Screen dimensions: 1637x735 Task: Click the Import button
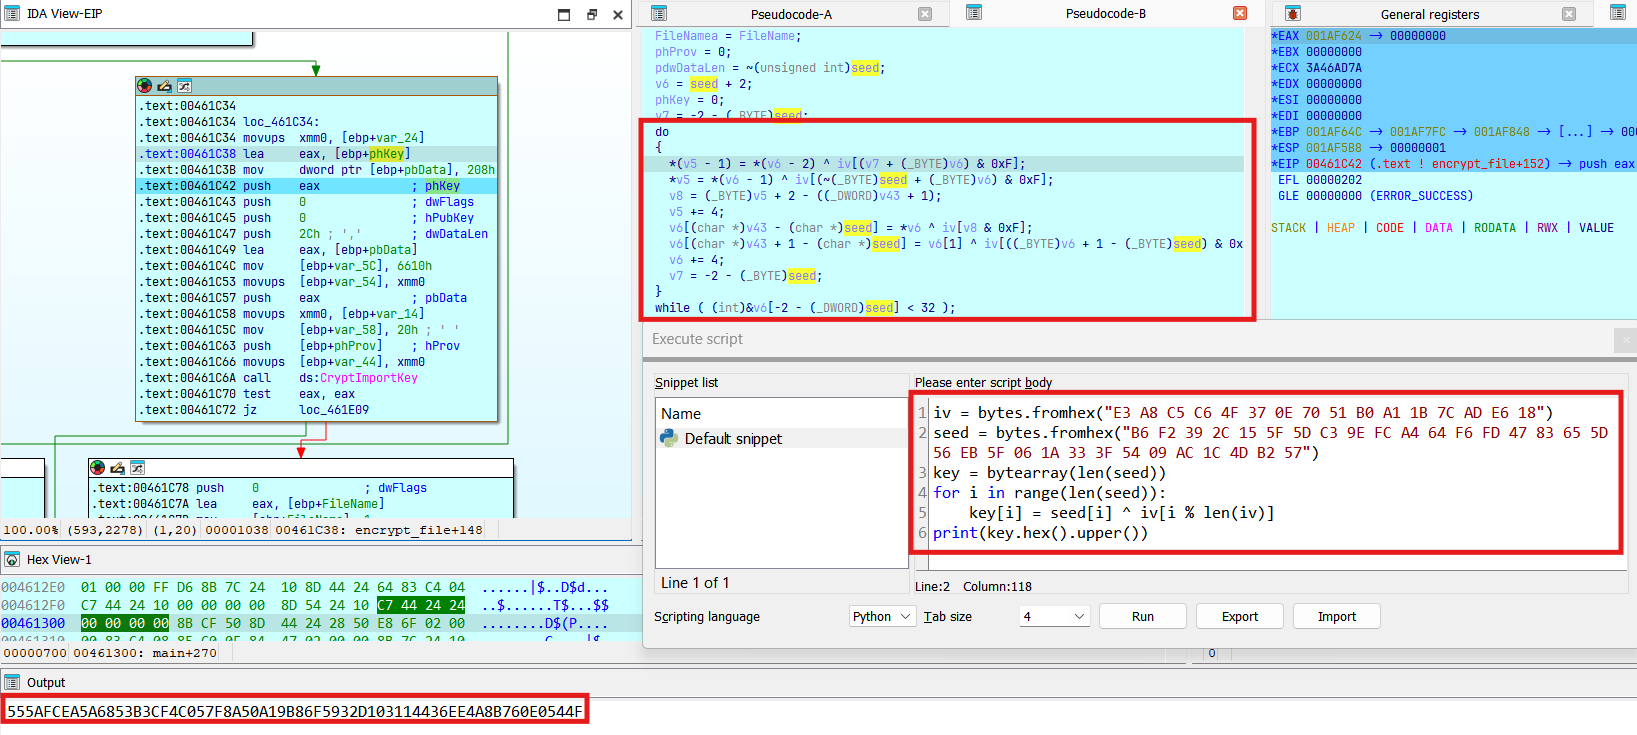1336,616
